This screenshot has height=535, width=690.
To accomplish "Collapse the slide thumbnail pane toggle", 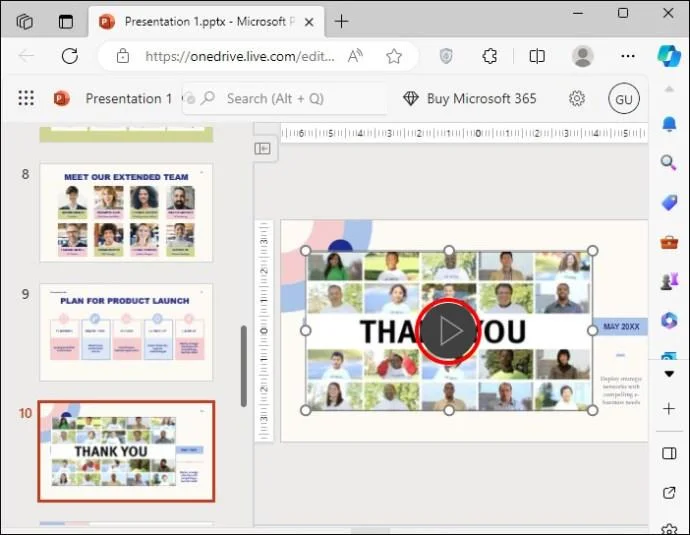I will 263,149.
